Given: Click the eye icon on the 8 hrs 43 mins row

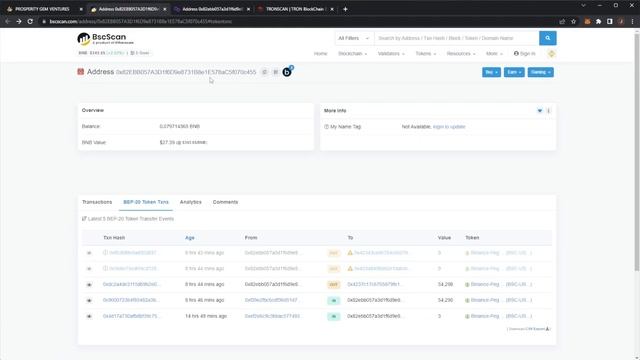Looking at the screenshot, I should click(x=89, y=253).
